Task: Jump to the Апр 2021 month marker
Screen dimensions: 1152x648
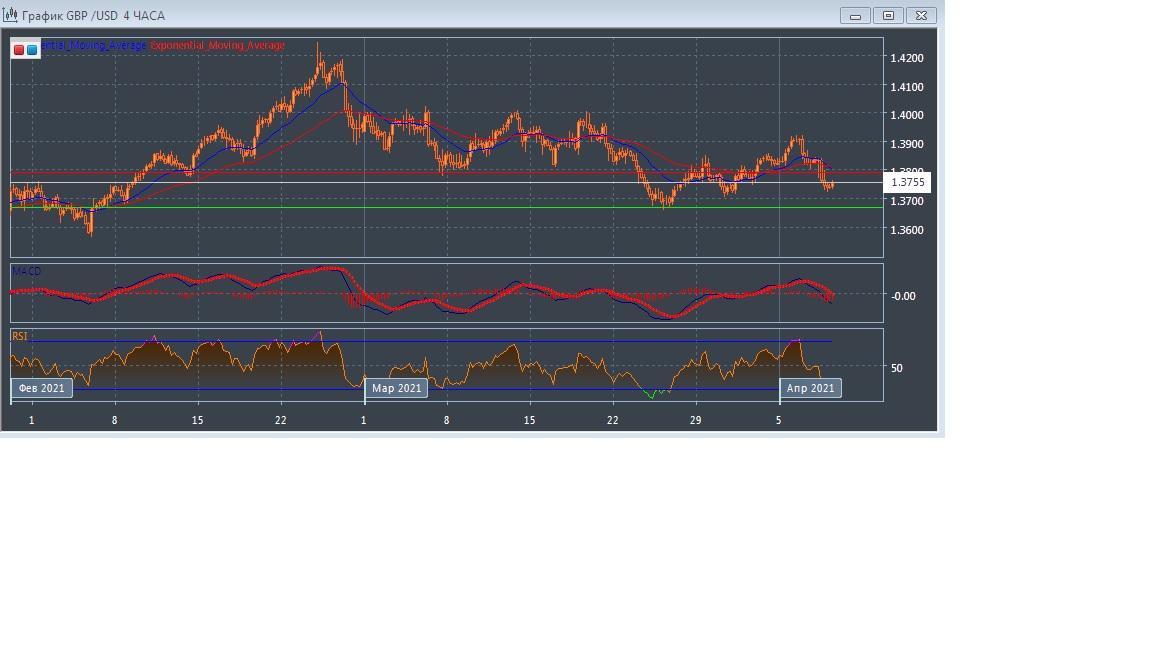Action: (810, 388)
